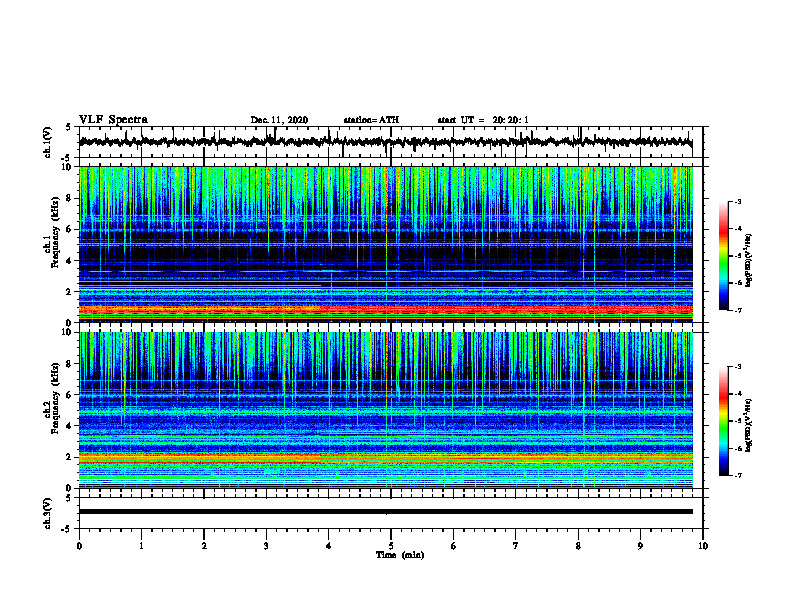Click the 'start UT = 20:20:1' label

(x=483, y=120)
